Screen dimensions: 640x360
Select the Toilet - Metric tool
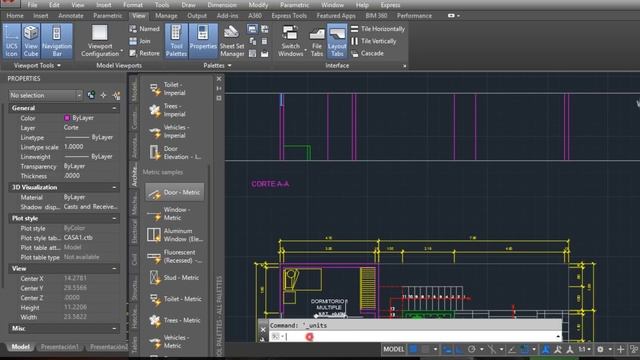pos(175,299)
